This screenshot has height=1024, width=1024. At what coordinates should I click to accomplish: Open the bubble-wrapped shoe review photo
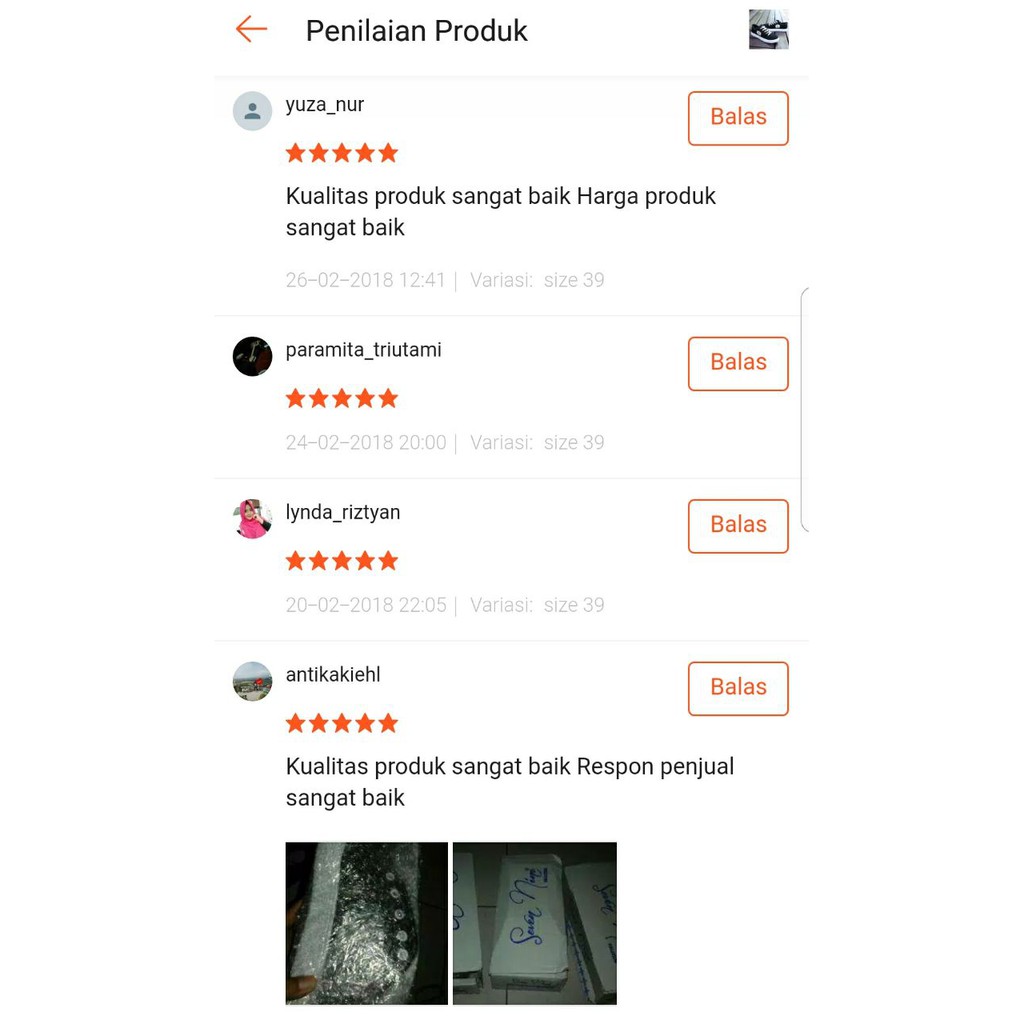pos(366,923)
